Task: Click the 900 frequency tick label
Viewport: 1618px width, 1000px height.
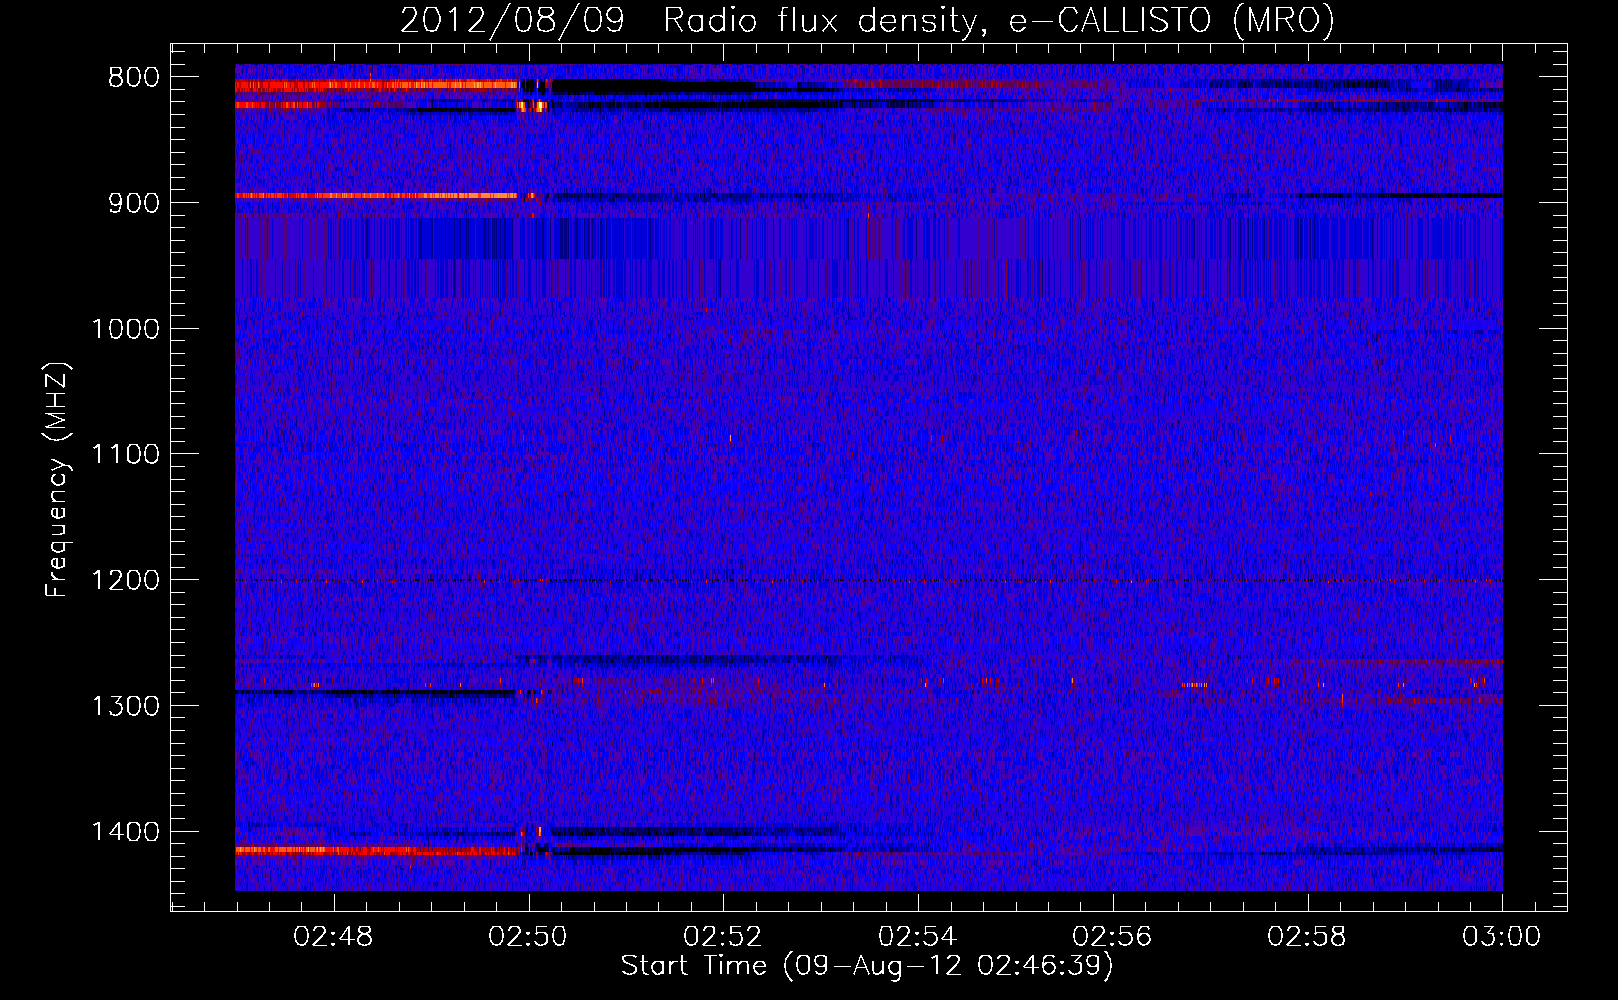Action: tap(134, 203)
